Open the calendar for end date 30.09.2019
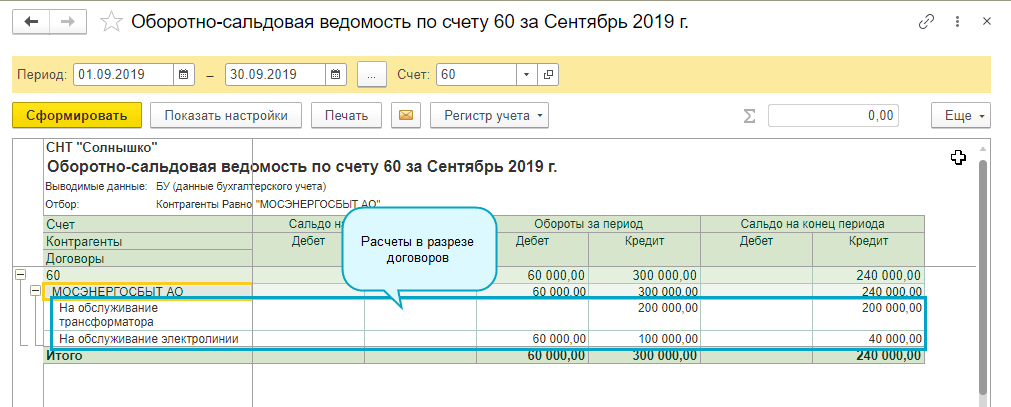This screenshot has height=407, width=1011. click(335, 74)
